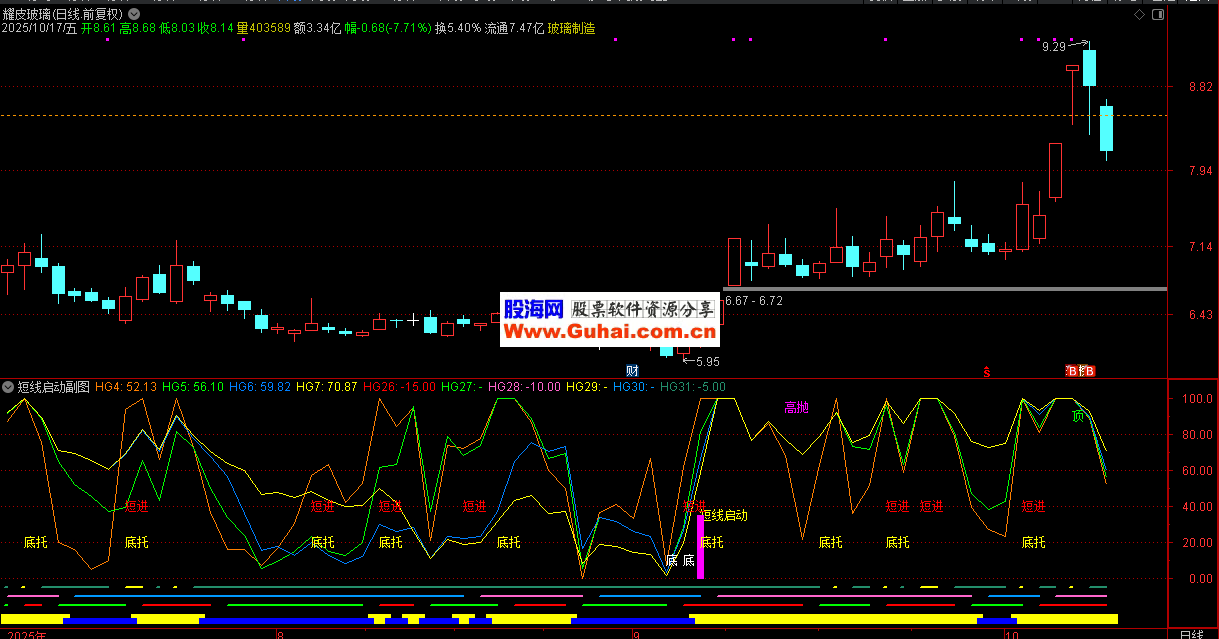Screen dimensions: 1219x639
Task: Open the 日线,前复权 setting in the chart title
Action: tap(91, 15)
